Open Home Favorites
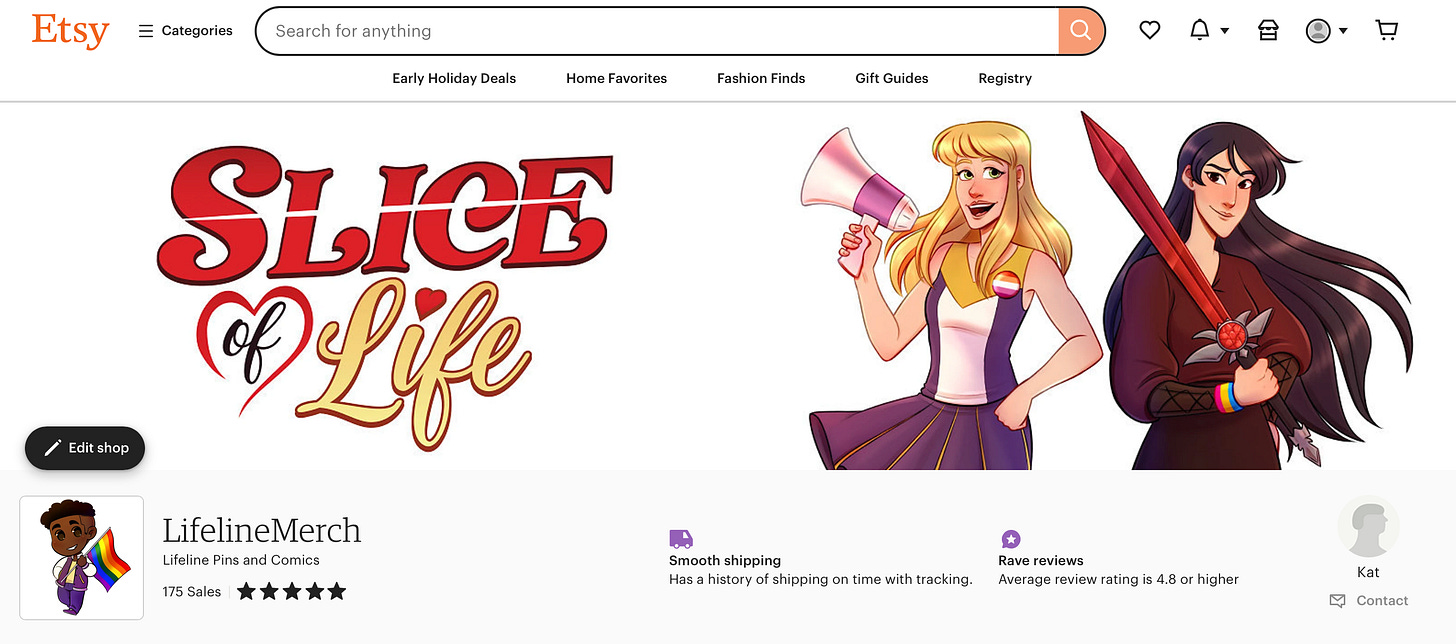 [x=616, y=78]
